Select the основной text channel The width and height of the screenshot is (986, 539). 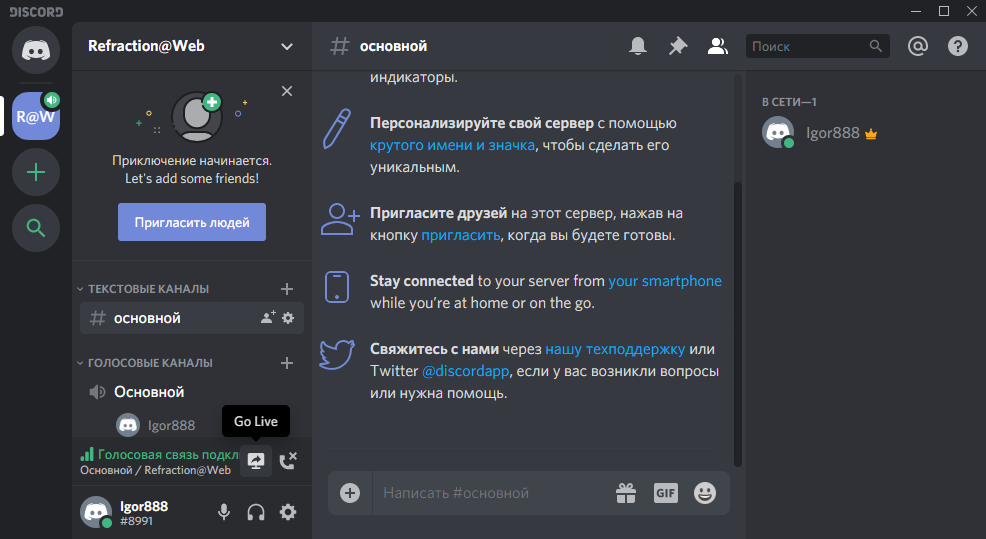(150, 318)
